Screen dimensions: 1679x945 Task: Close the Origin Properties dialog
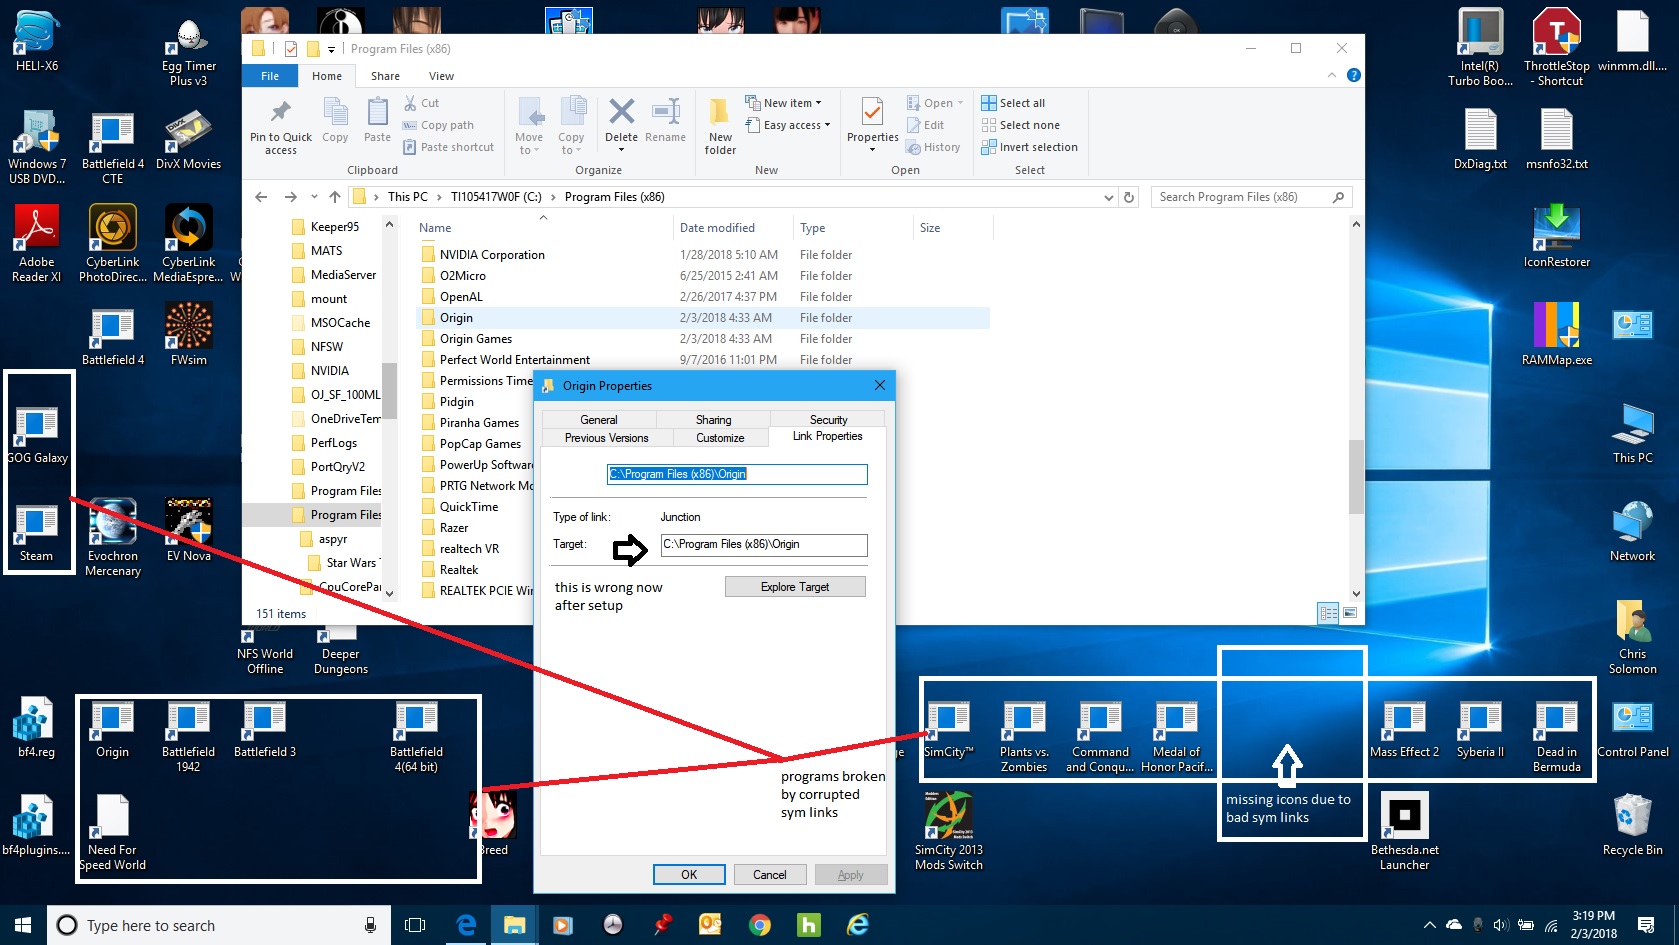[x=879, y=385]
